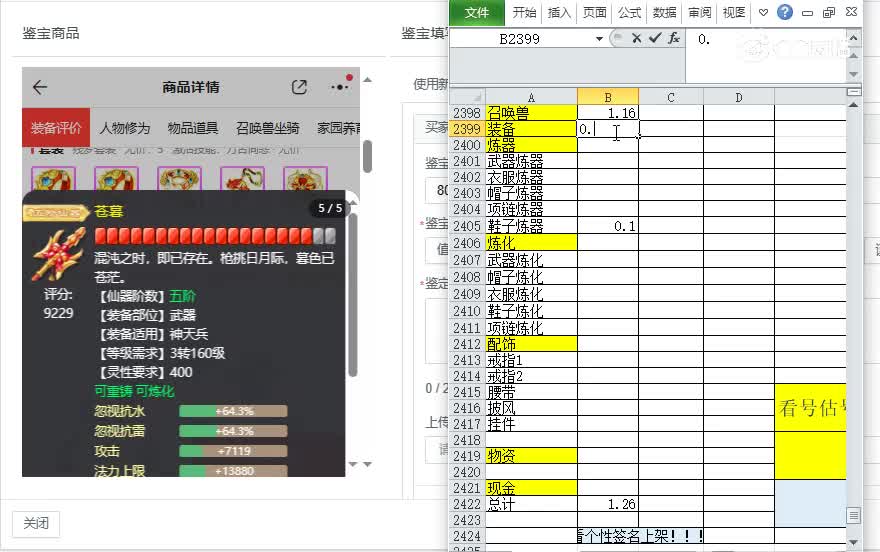Image resolution: width=880 pixels, height=552 pixels.
Task: Click the select-all corner of the sheet
Action: [x=467, y=97]
